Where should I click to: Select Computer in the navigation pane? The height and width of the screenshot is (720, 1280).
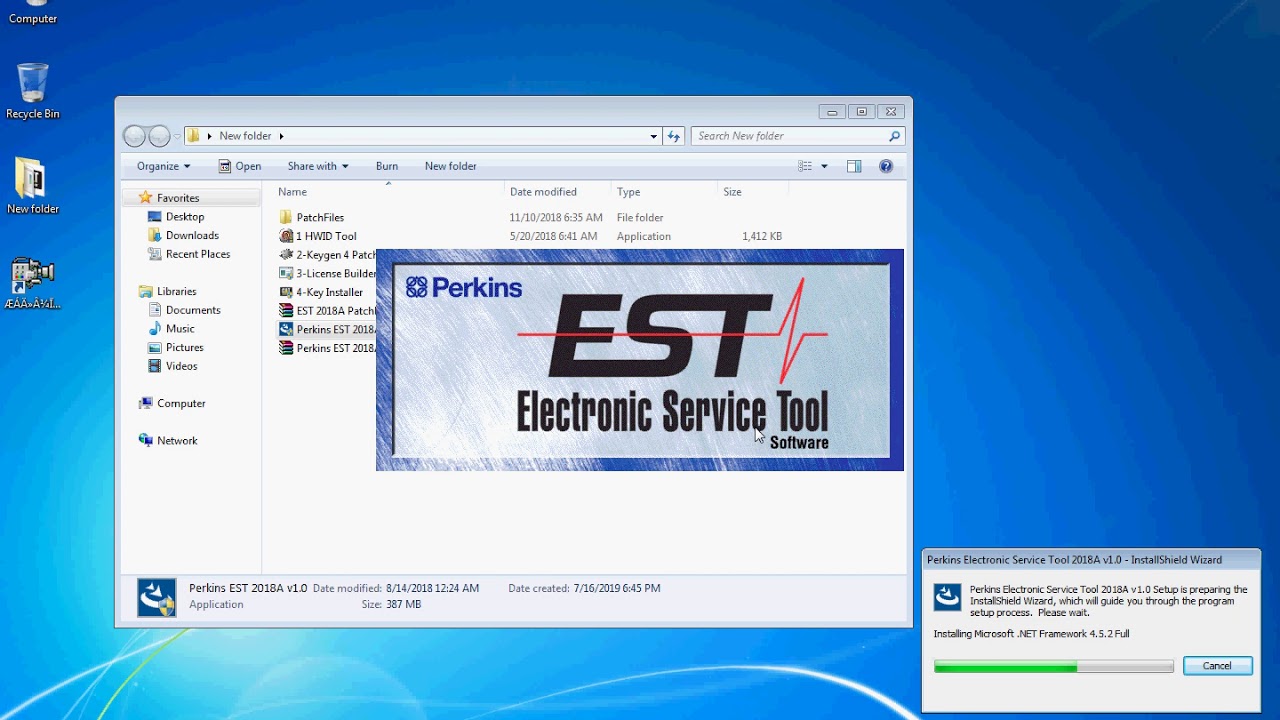180,403
